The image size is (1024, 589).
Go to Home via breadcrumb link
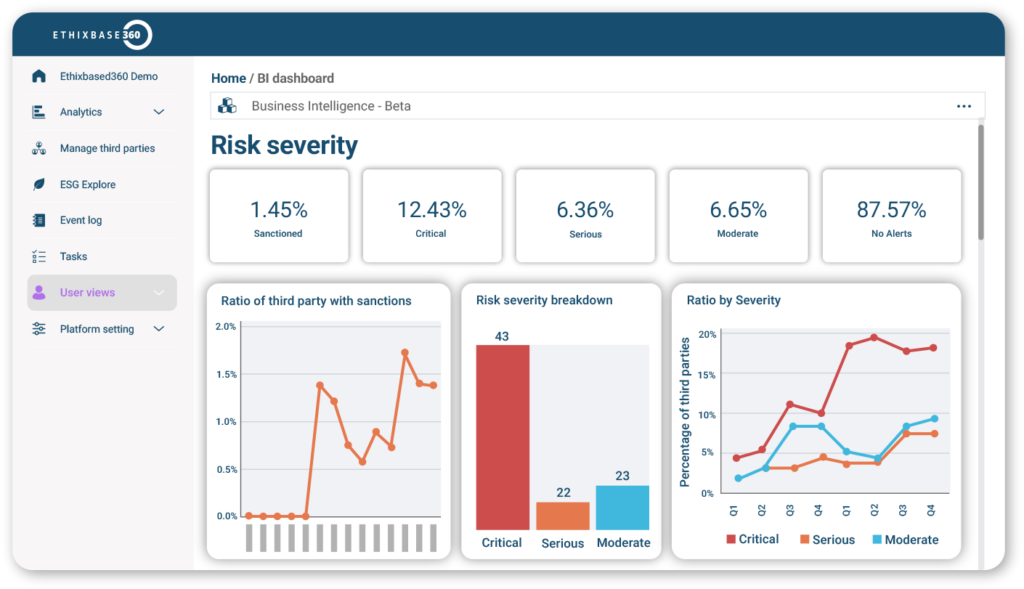pos(228,78)
